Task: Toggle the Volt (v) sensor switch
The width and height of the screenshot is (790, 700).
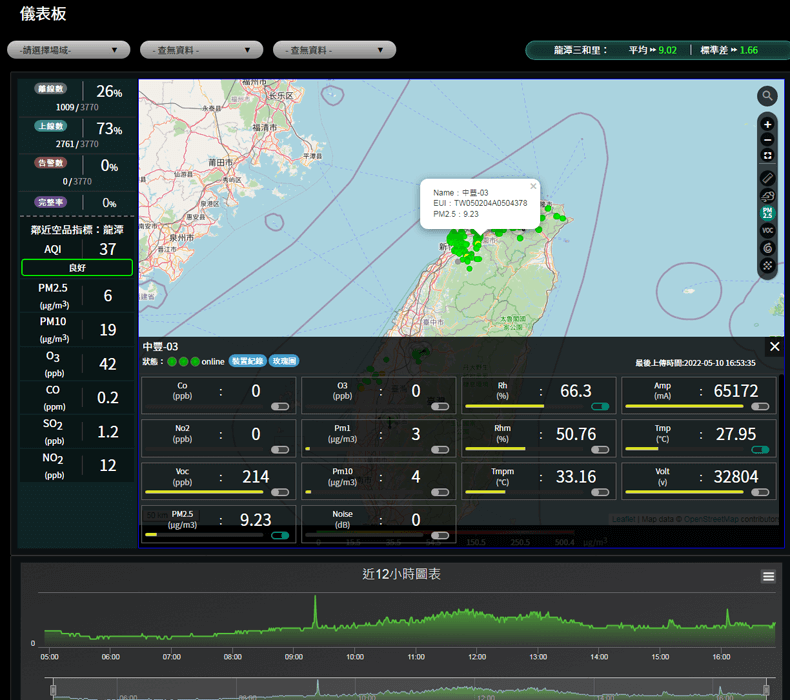Action: pyautogui.click(x=760, y=492)
